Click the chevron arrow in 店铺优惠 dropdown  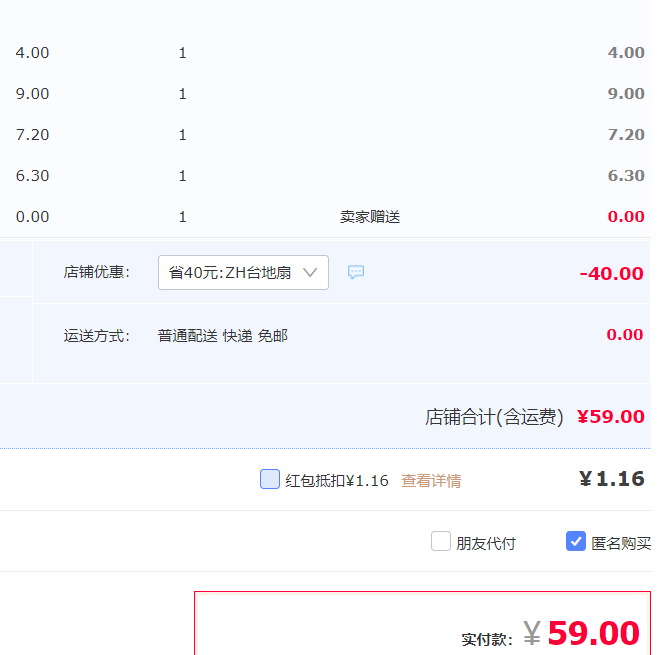click(x=310, y=273)
